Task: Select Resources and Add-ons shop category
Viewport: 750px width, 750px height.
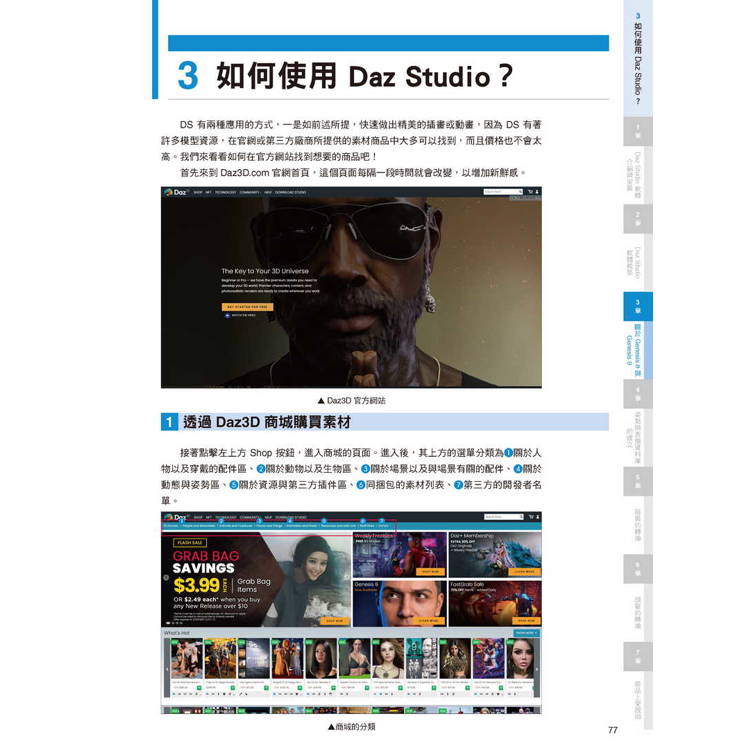Action: point(338,526)
